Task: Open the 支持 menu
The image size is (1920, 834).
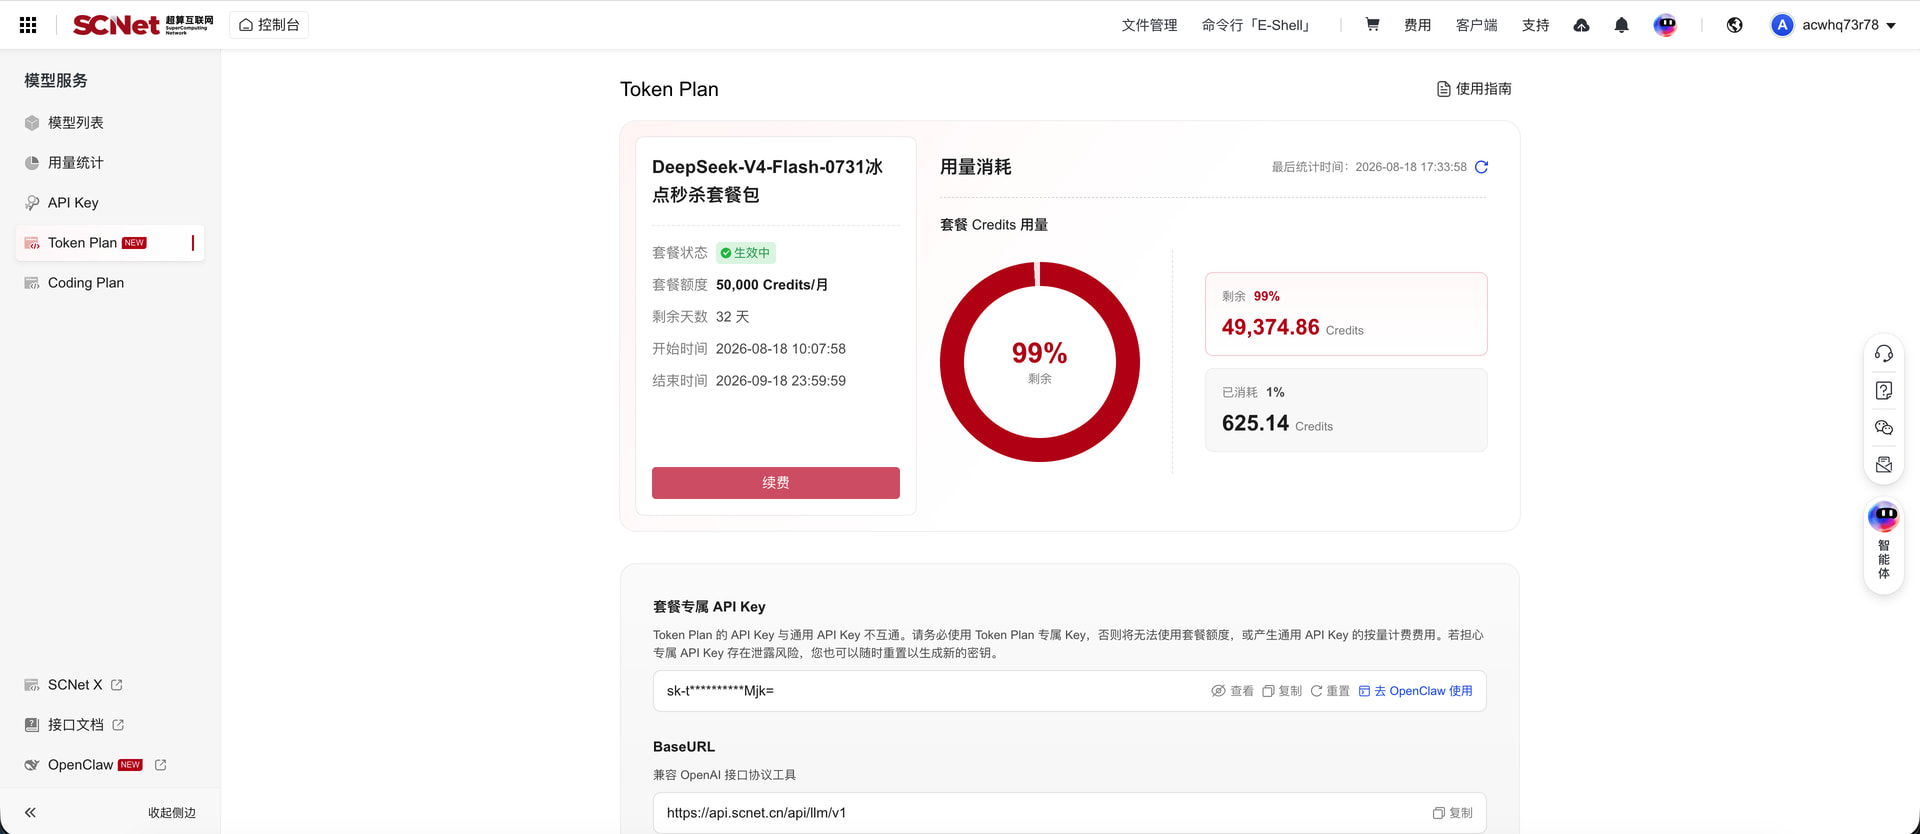Action: [x=1535, y=25]
